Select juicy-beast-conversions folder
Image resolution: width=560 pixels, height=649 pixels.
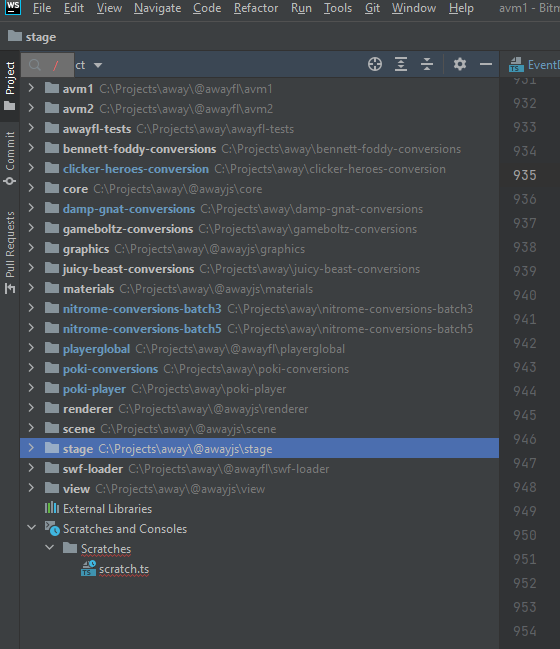(x=260, y=269)
